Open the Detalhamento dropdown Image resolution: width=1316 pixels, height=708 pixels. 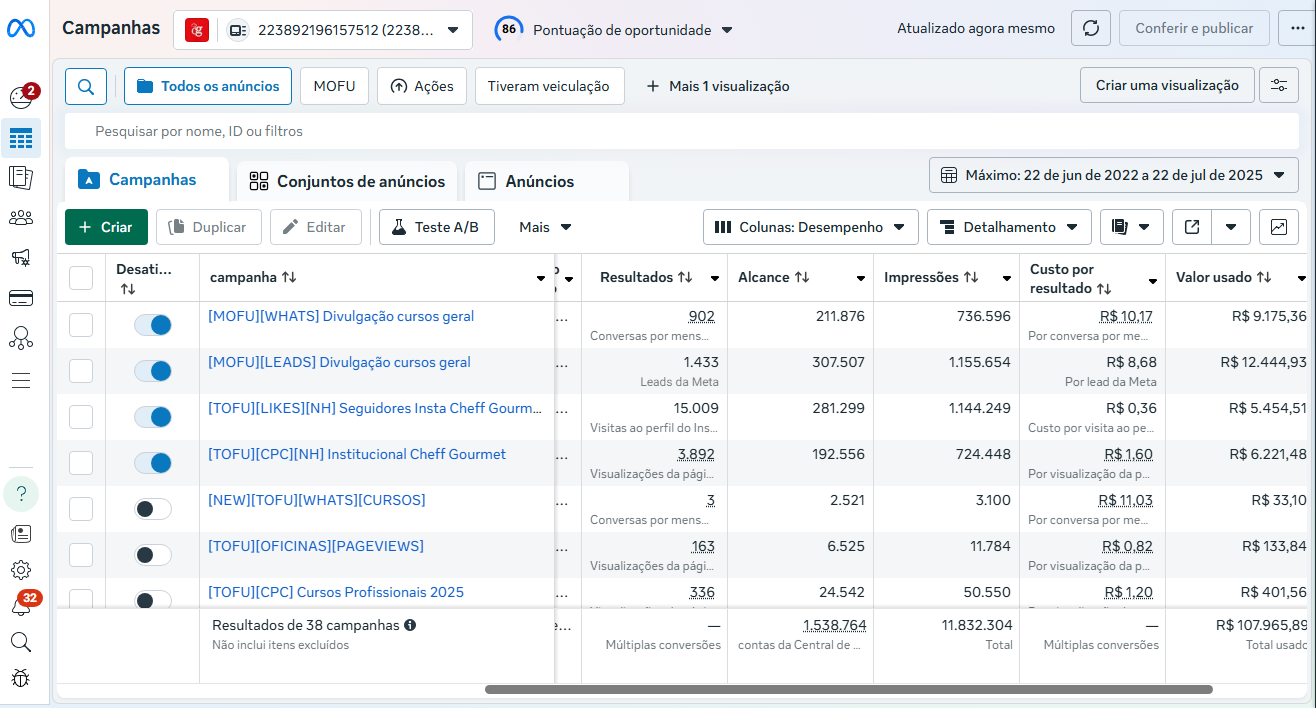(x=1008, y=227)
